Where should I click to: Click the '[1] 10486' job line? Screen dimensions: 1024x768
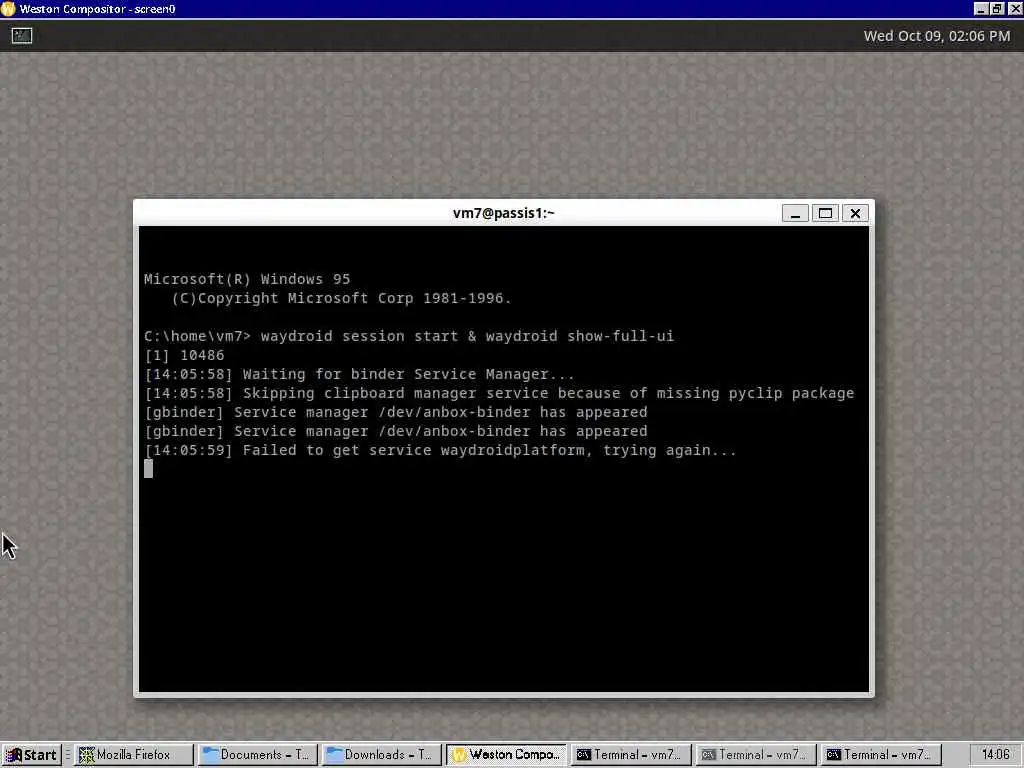pyautogui.click(x=184, y=355)
